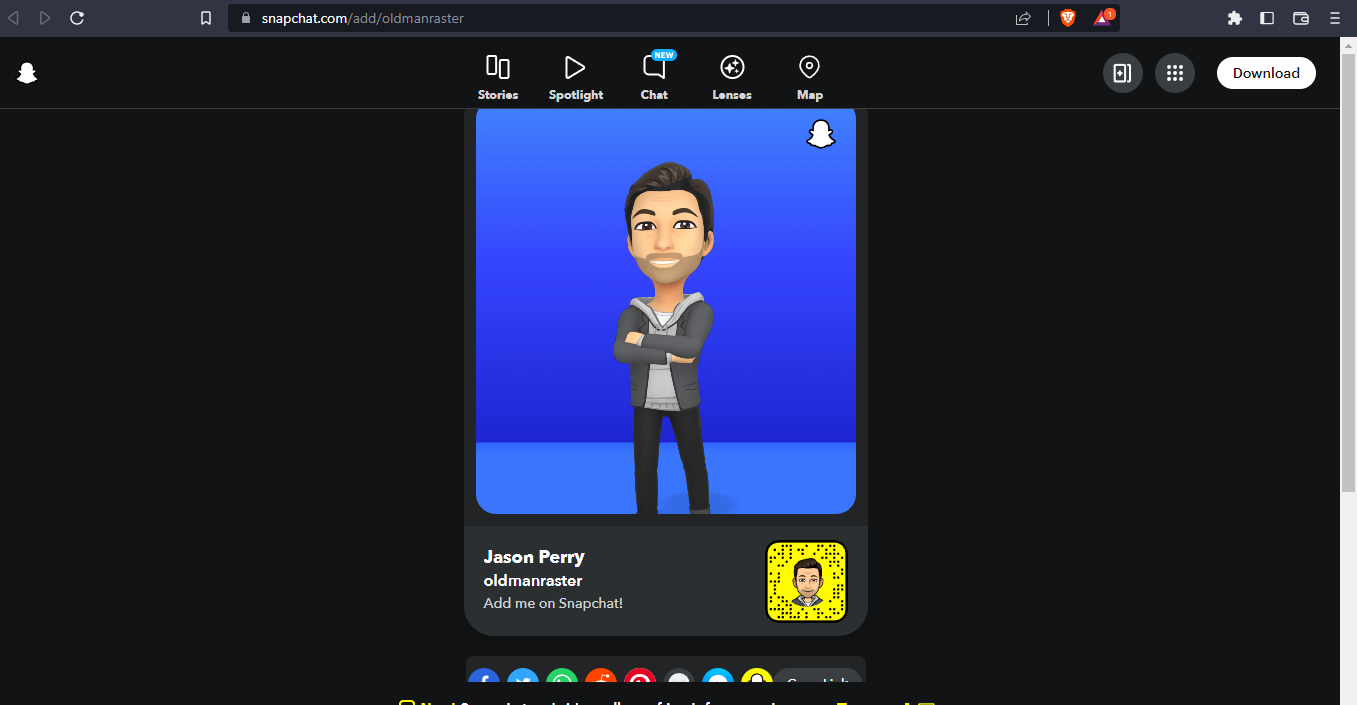Open the Brave Shields lion icon
The height and width of the screenshot is (705, 1357).
tap(1068, 18)
